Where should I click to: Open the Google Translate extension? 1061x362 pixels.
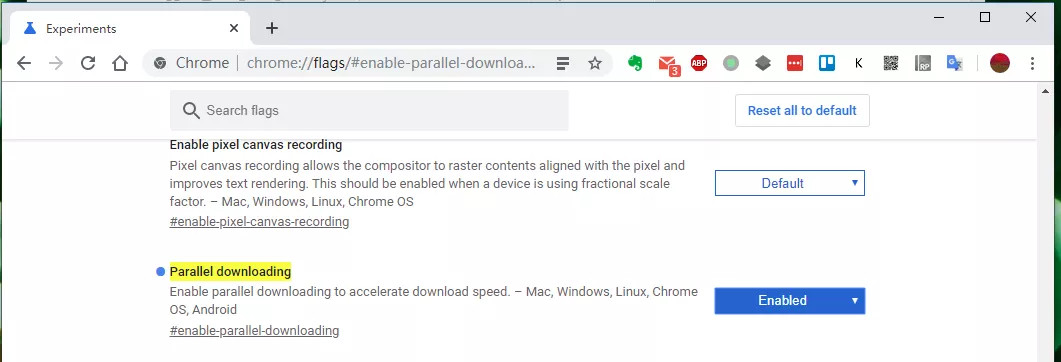(x=955, y=63)
